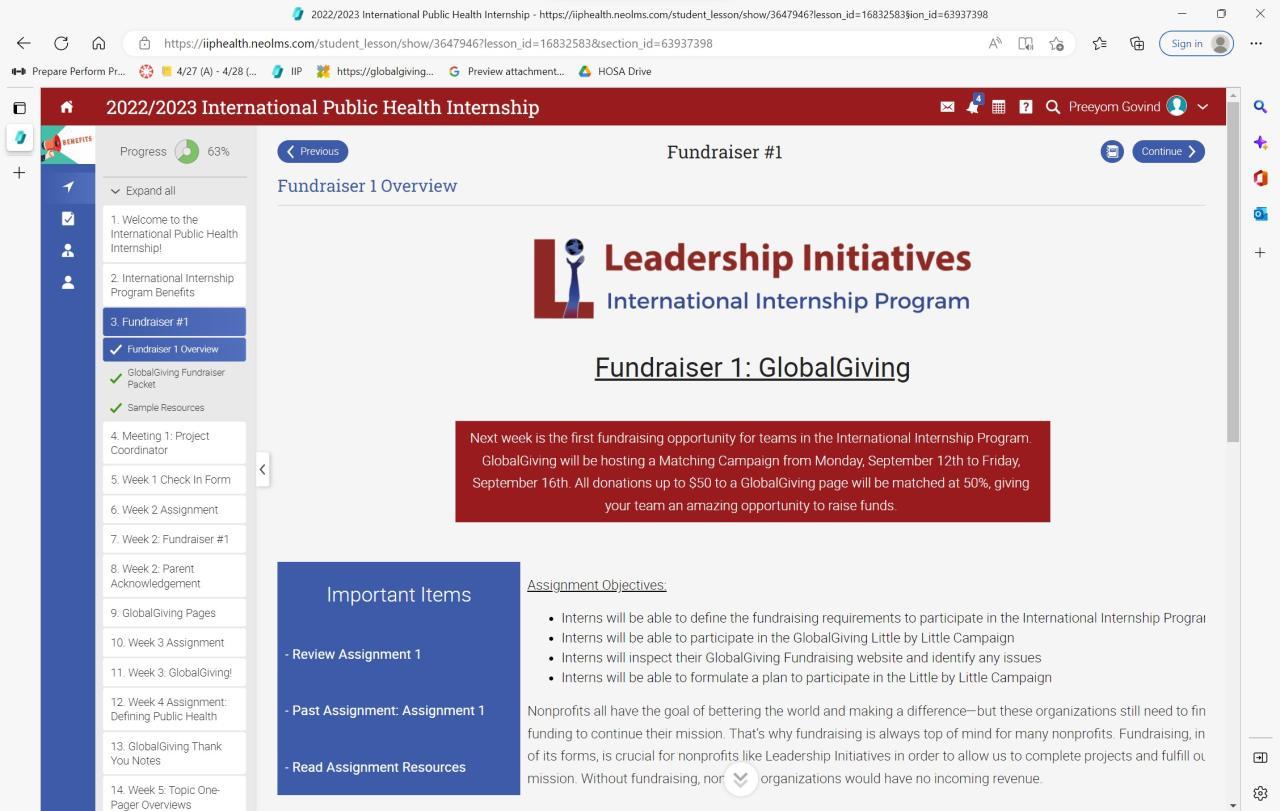Add a site with Edge sidebar plus icon
The image size is (1280, 811).
pos(1260,253)
